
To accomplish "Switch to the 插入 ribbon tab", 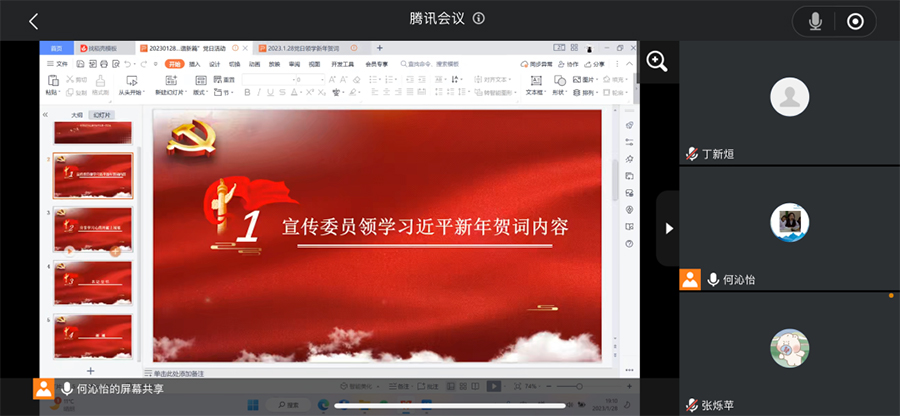I will click(x=195, y=64).
